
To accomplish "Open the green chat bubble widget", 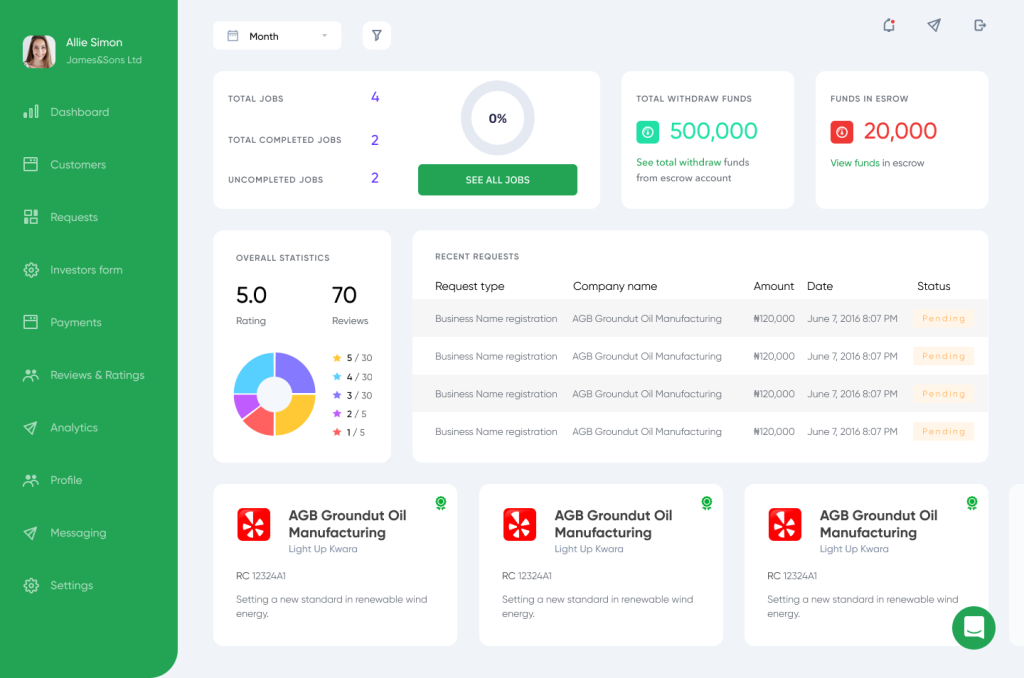I will coord(973,628).
